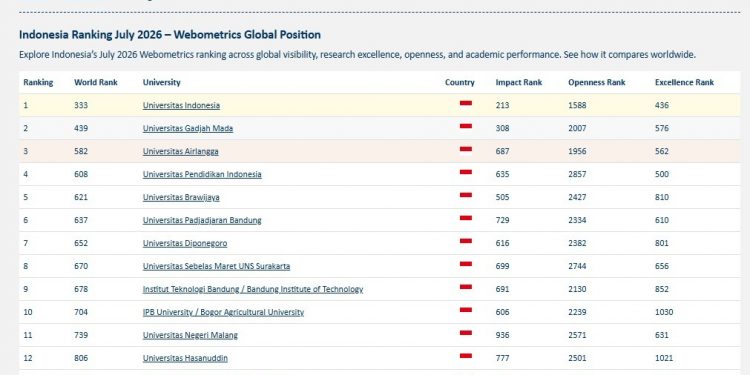Select world rank 670 cell

[81, 266]
